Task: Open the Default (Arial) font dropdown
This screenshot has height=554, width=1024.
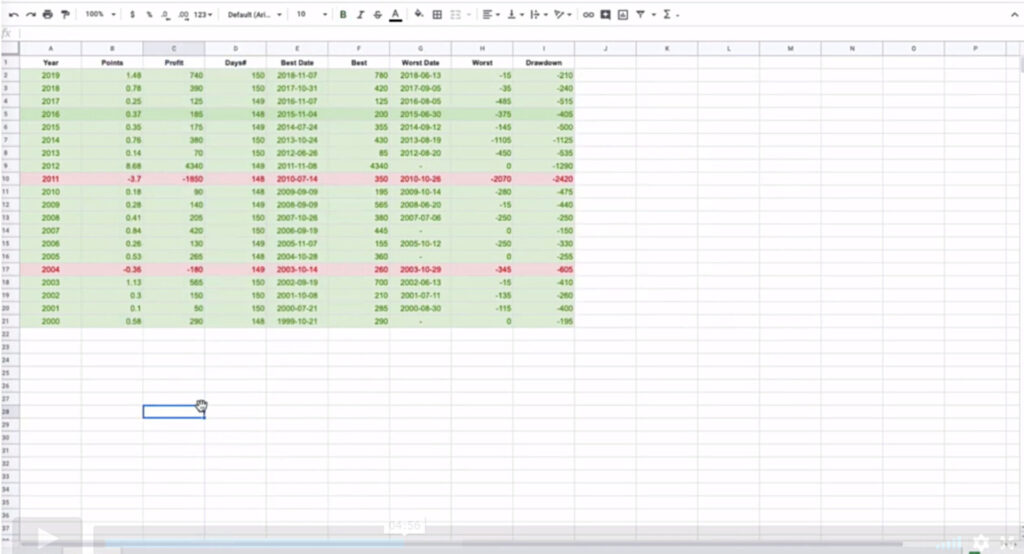Action: pyautogui.click(x=255, y=14)
